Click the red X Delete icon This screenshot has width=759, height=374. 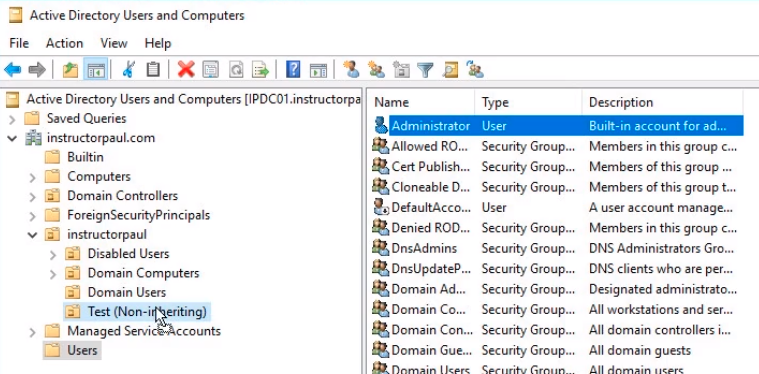pos(186,70)
